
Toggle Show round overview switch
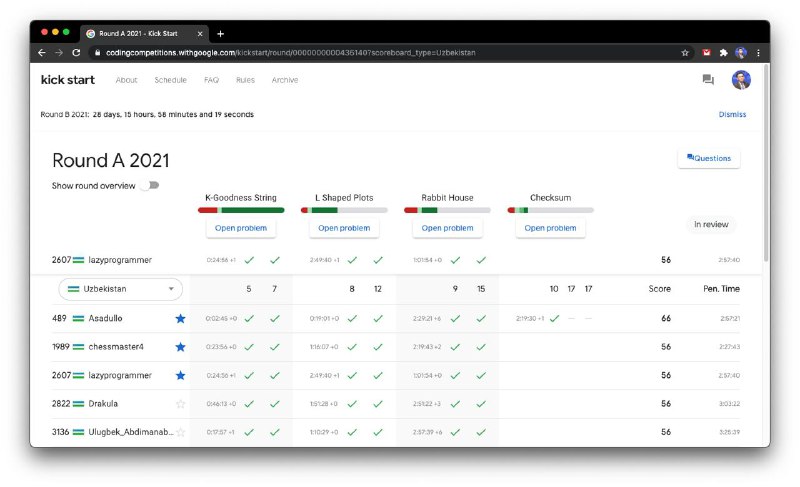click(151, 185)
